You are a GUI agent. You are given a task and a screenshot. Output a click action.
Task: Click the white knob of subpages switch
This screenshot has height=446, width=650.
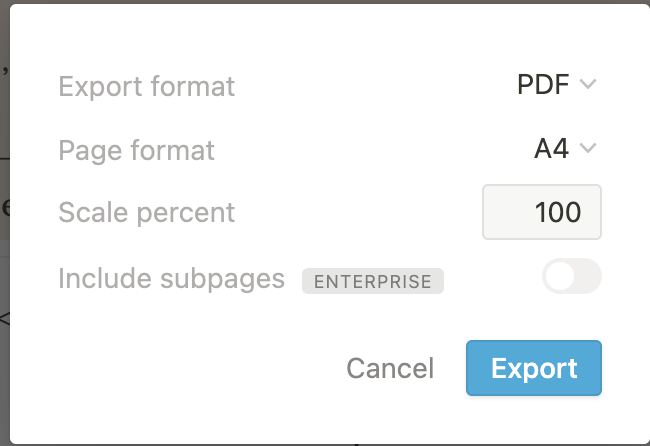pos(560,277)
